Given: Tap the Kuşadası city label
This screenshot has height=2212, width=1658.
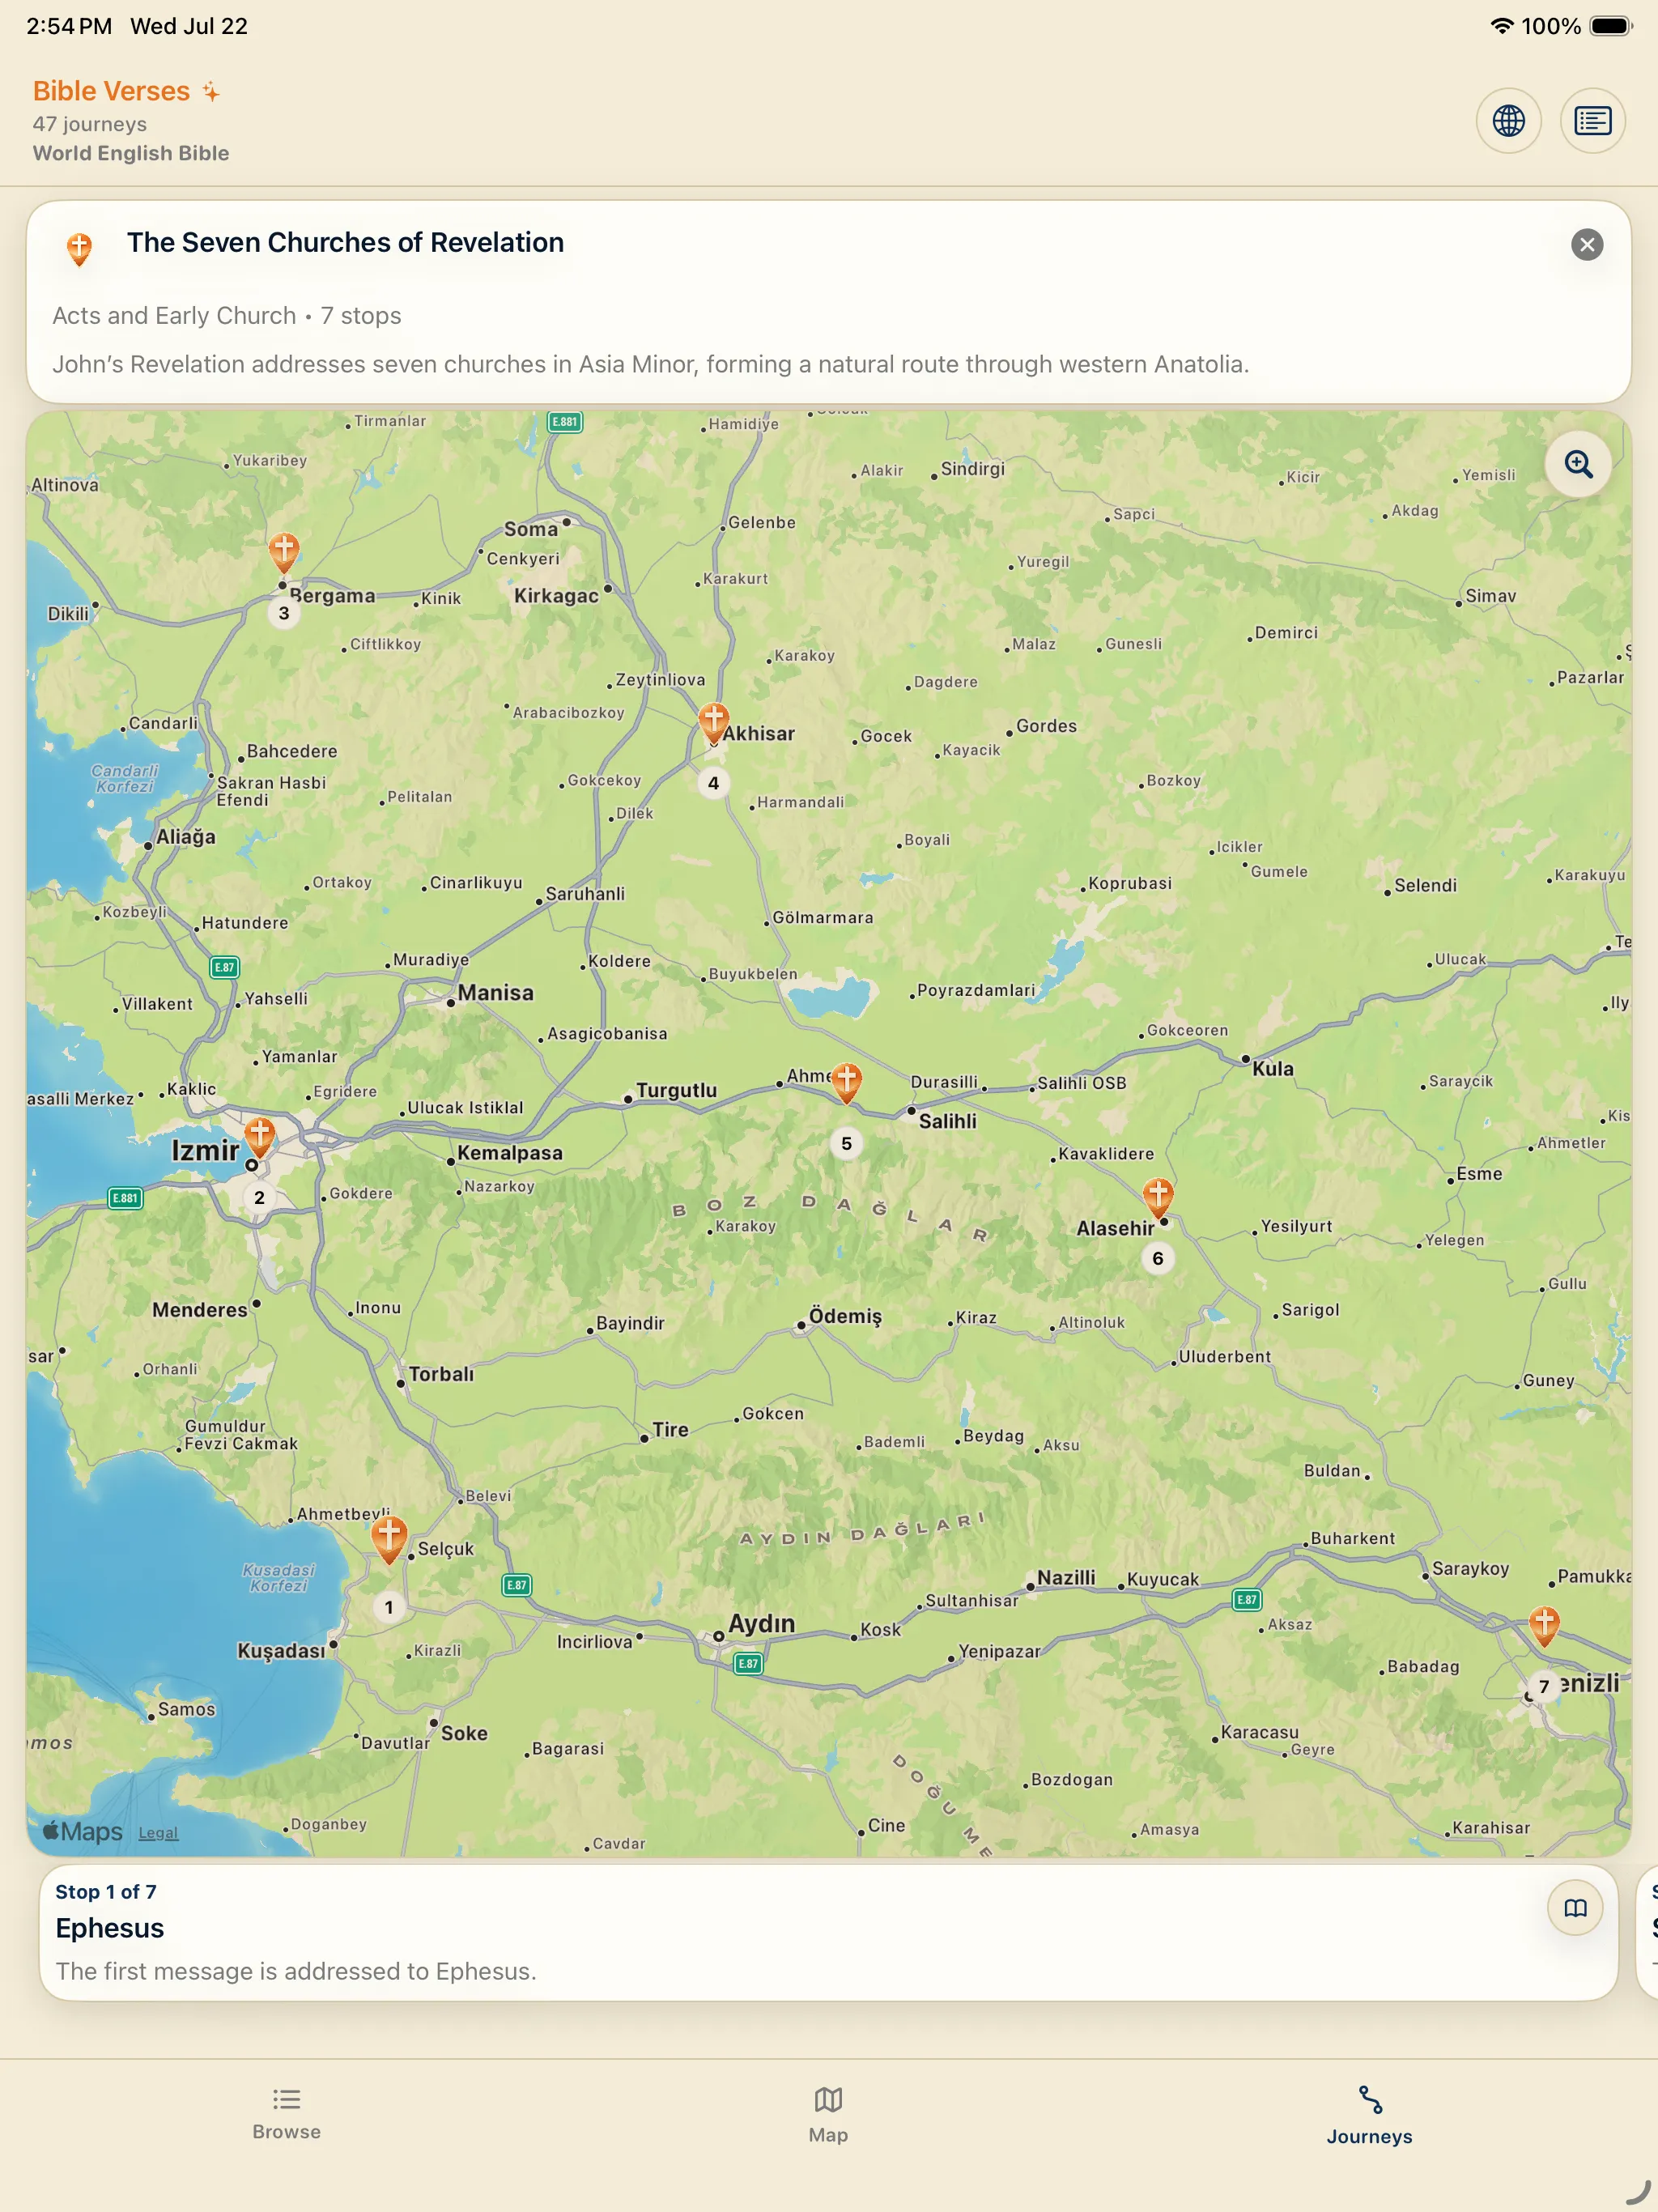Looking at the screenshot, I should [x=281, y=1651].
